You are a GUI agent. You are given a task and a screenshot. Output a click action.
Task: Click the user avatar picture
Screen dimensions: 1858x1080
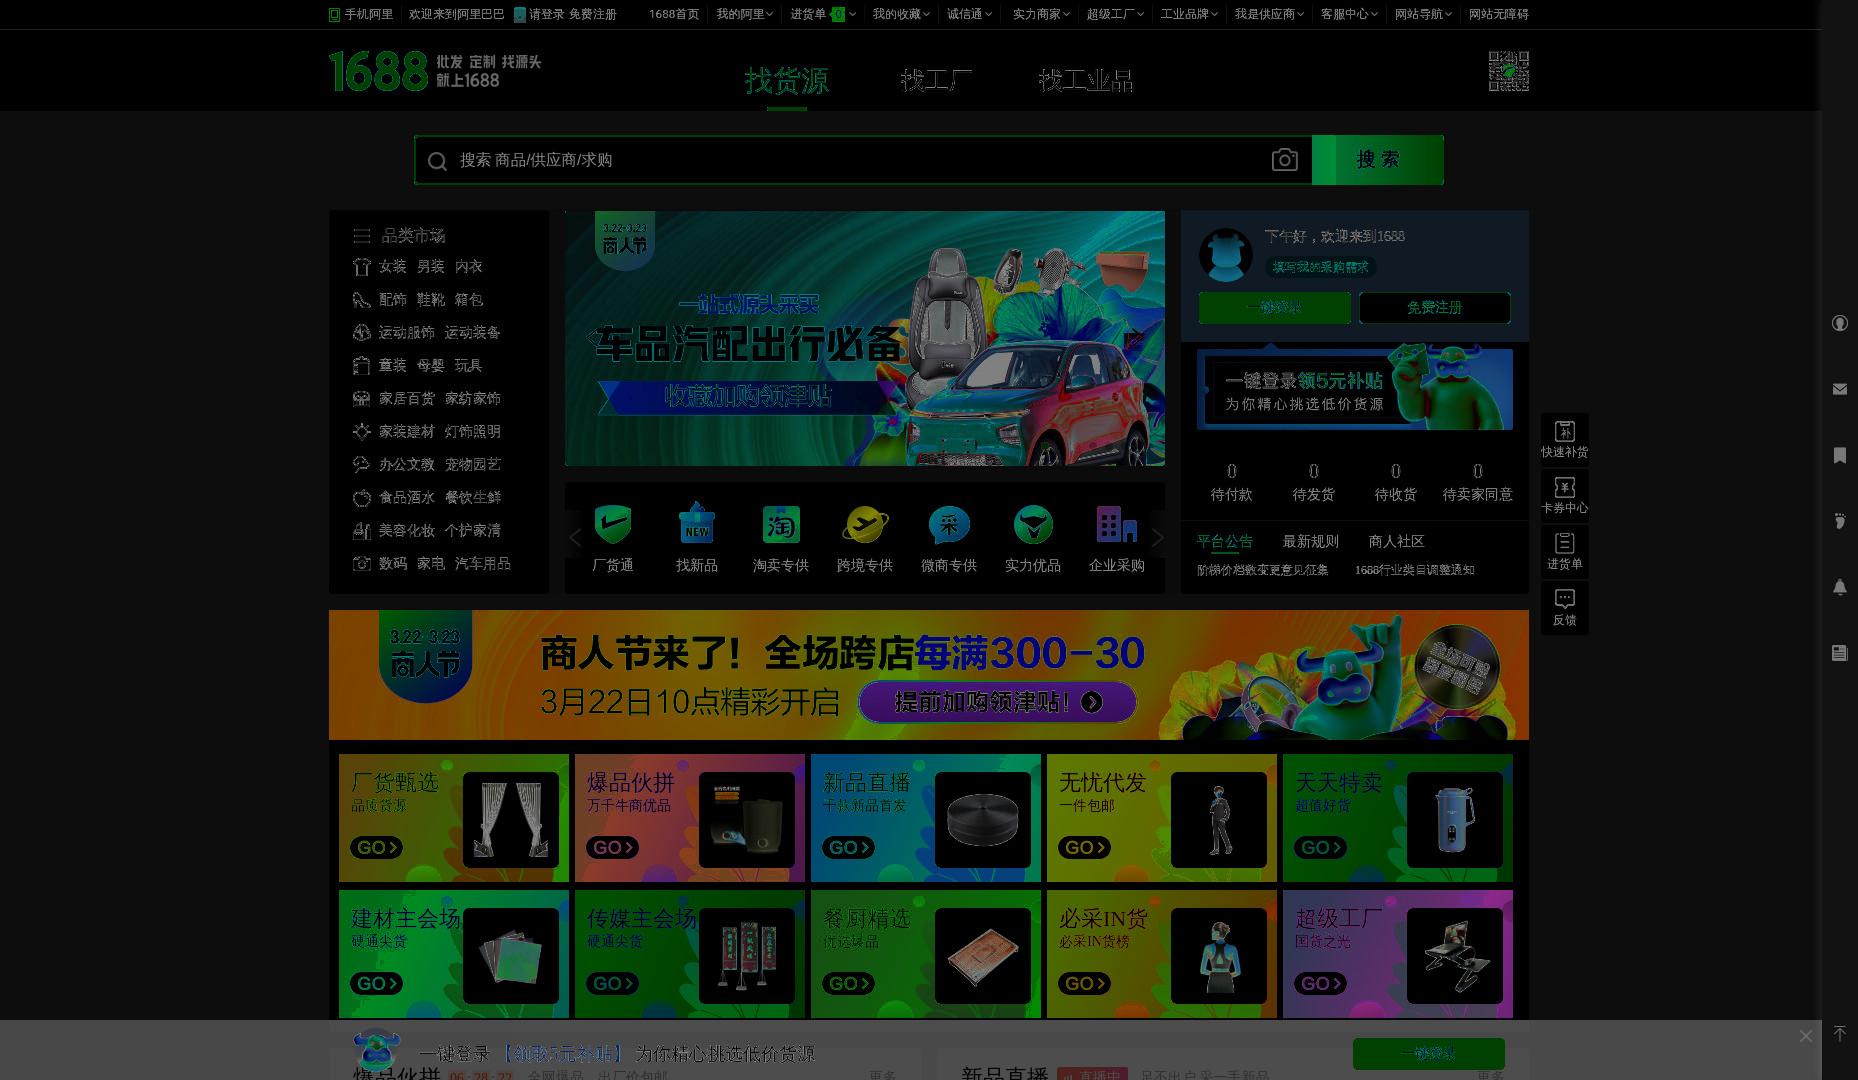(x=1225, y=254)
